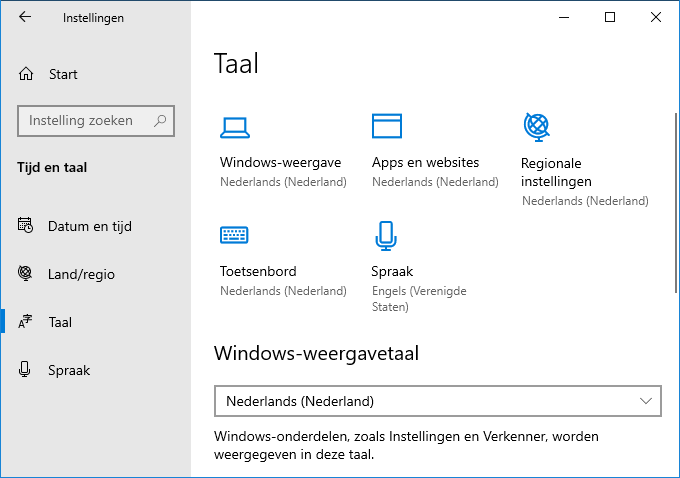Image resolution: width=680 pixels, height=478 pixels.
Task: Click the Datum en tijd calendar icon
Action: (x=25, y=225)
